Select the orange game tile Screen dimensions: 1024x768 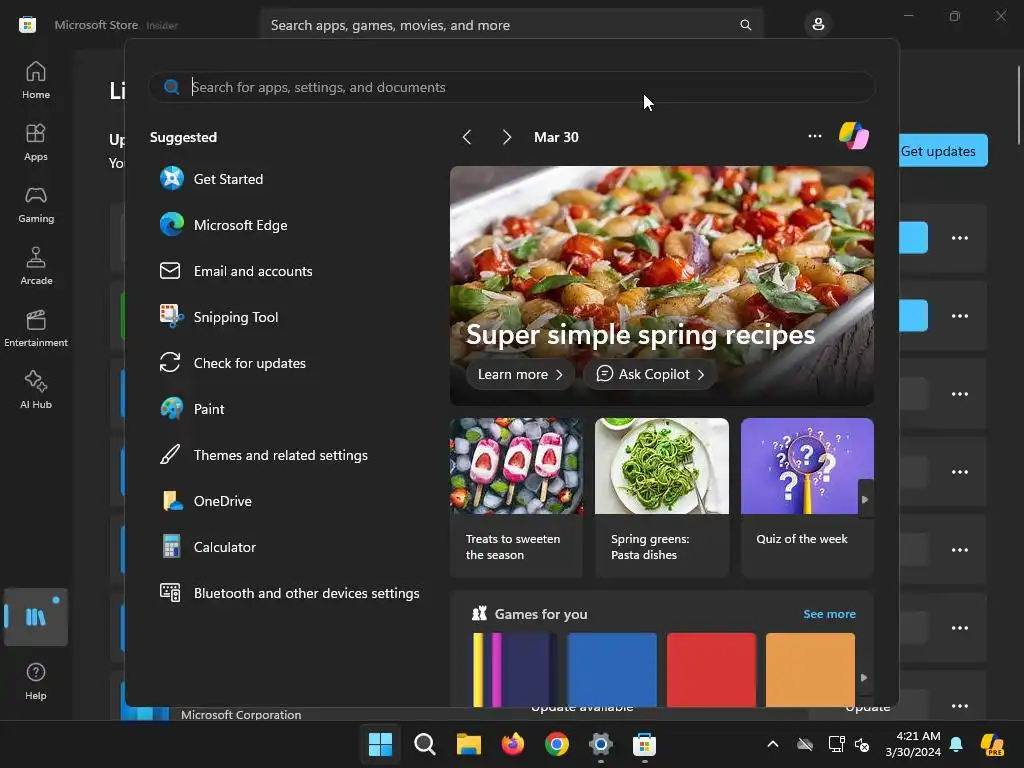tap(810, 669)
